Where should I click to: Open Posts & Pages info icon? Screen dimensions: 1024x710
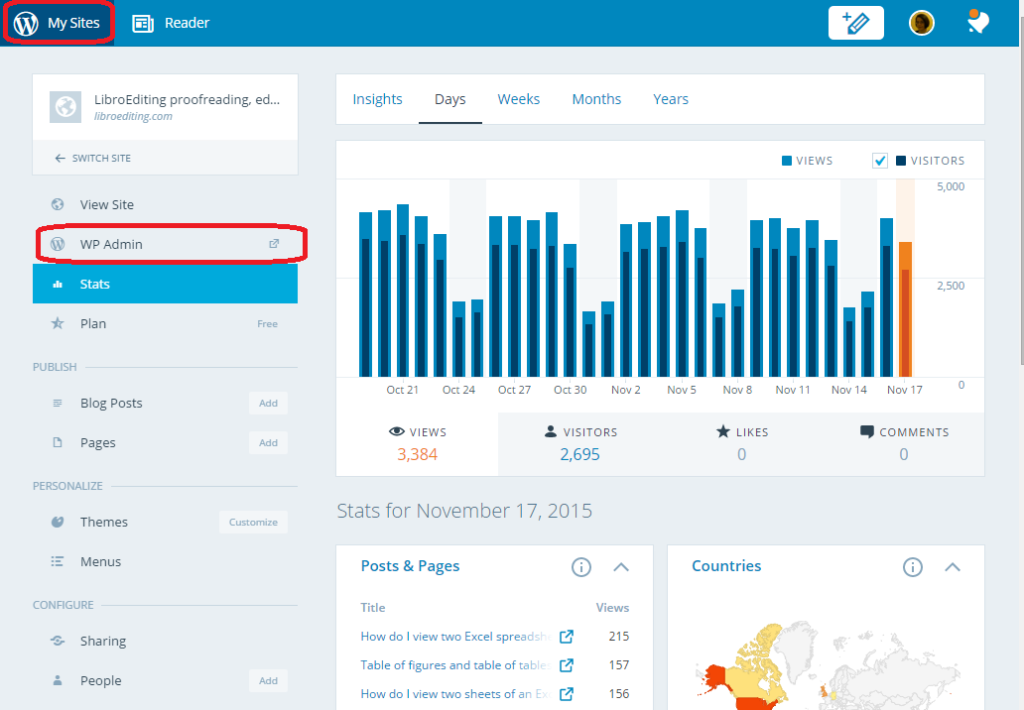pos(581,567)
